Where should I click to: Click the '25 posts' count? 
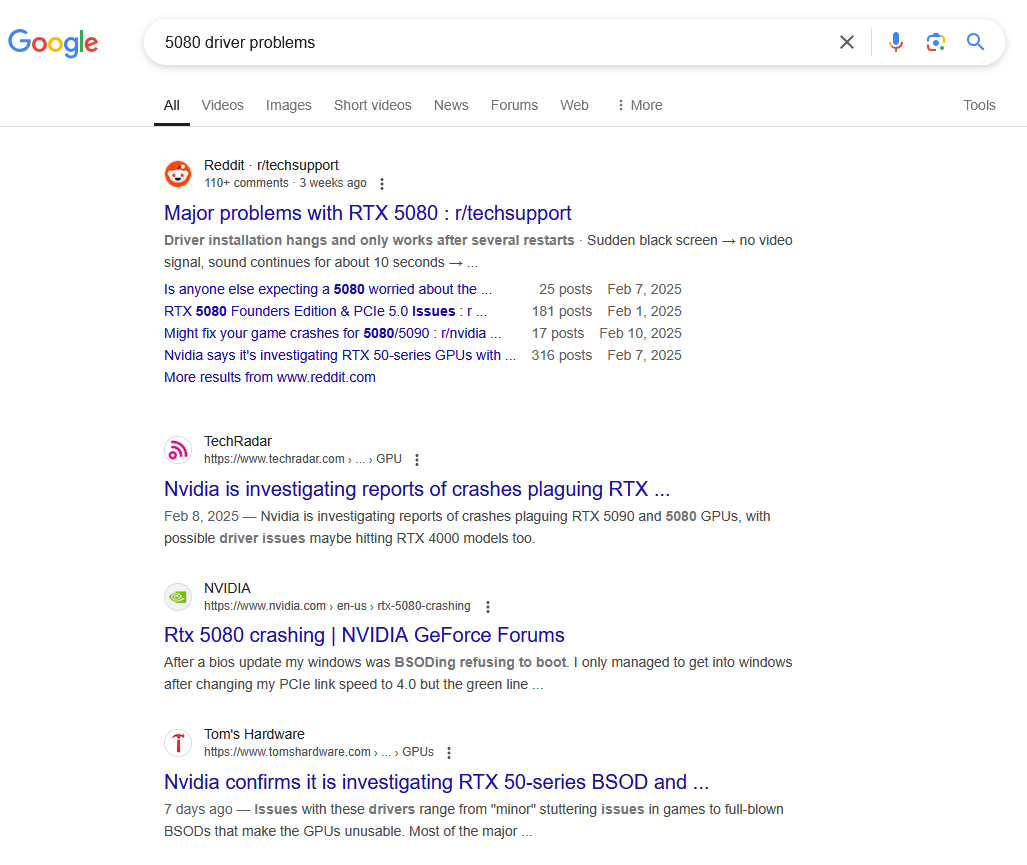(x=565, y=289)
